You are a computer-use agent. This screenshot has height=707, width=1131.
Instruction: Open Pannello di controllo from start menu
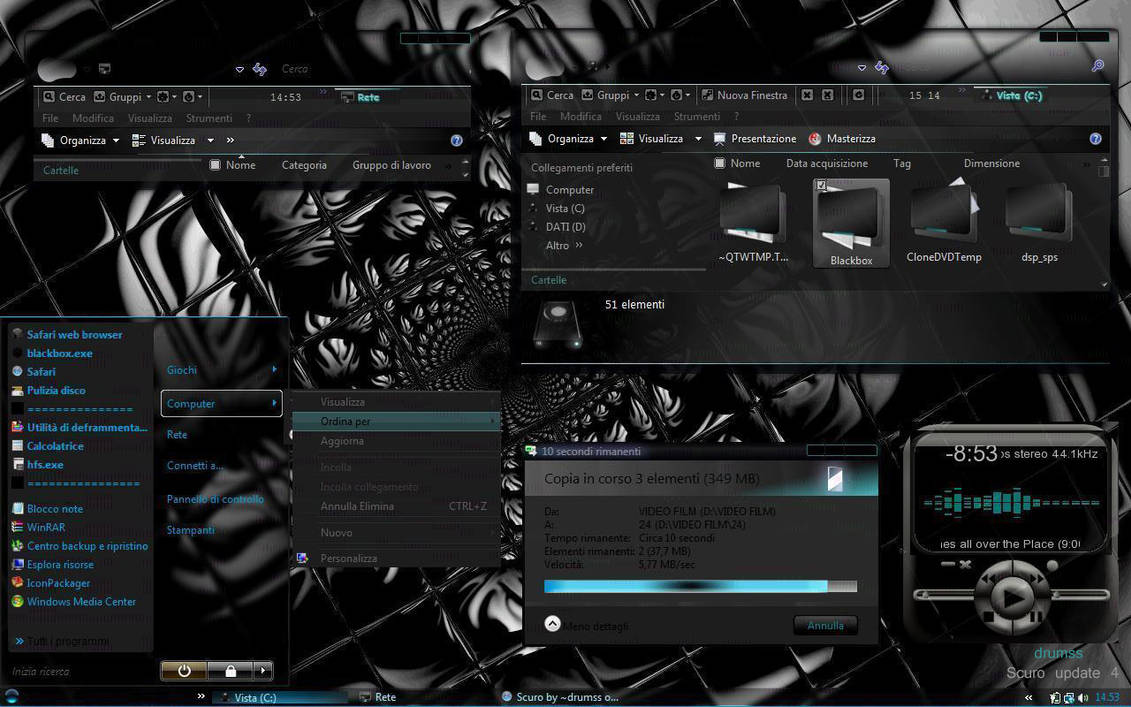coord(215,499)
